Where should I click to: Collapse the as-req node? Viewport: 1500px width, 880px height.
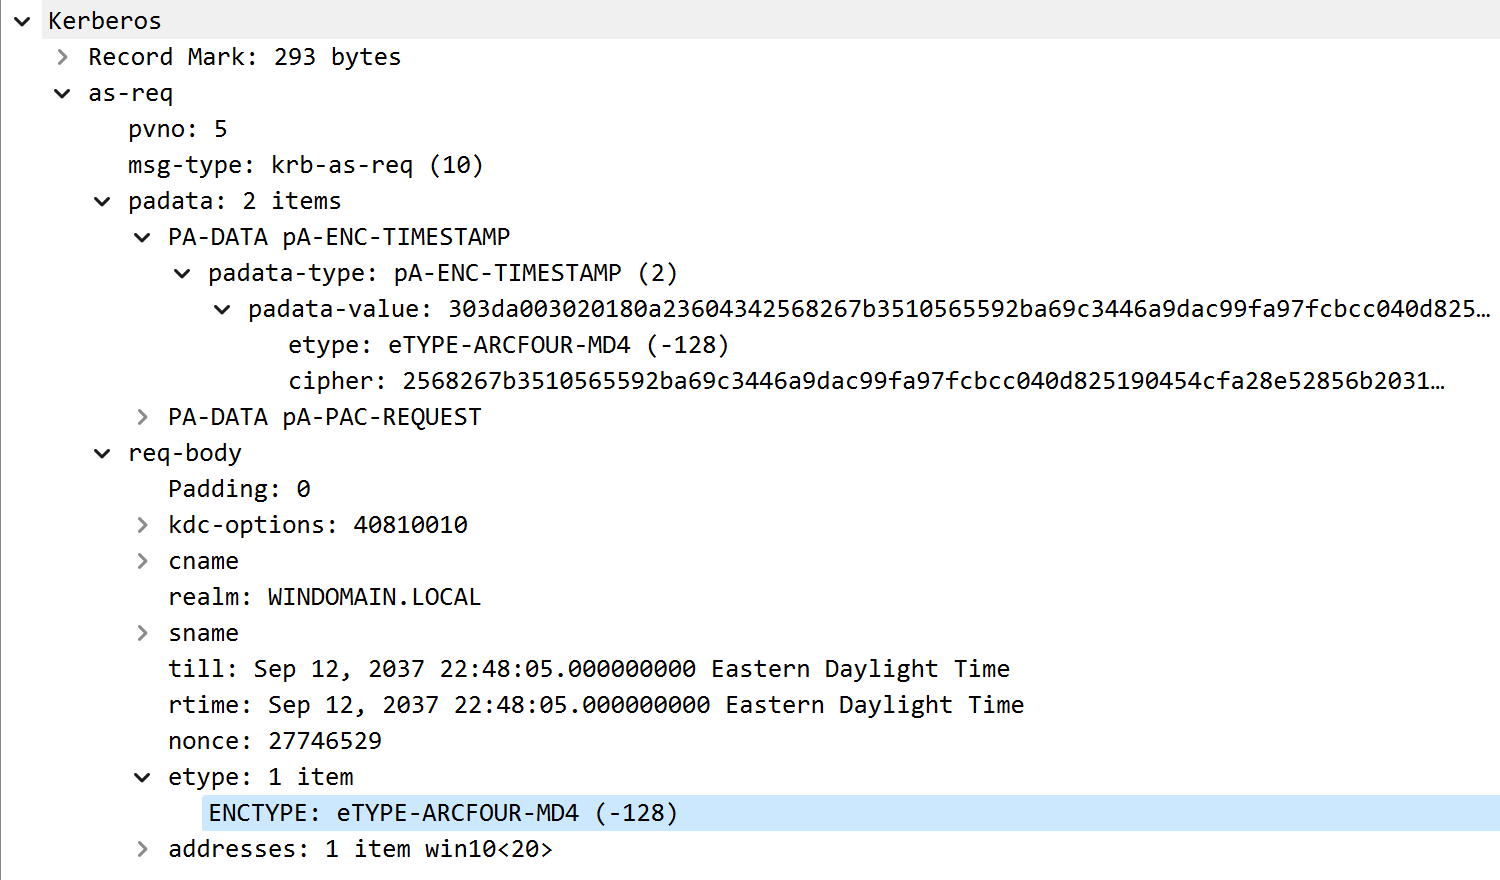[63, 93]
